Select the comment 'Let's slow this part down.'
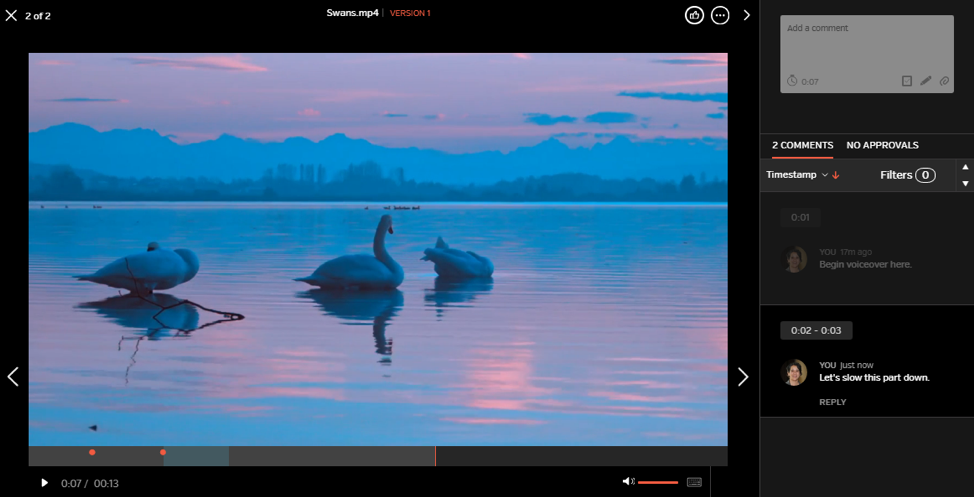 pos(874,378)
